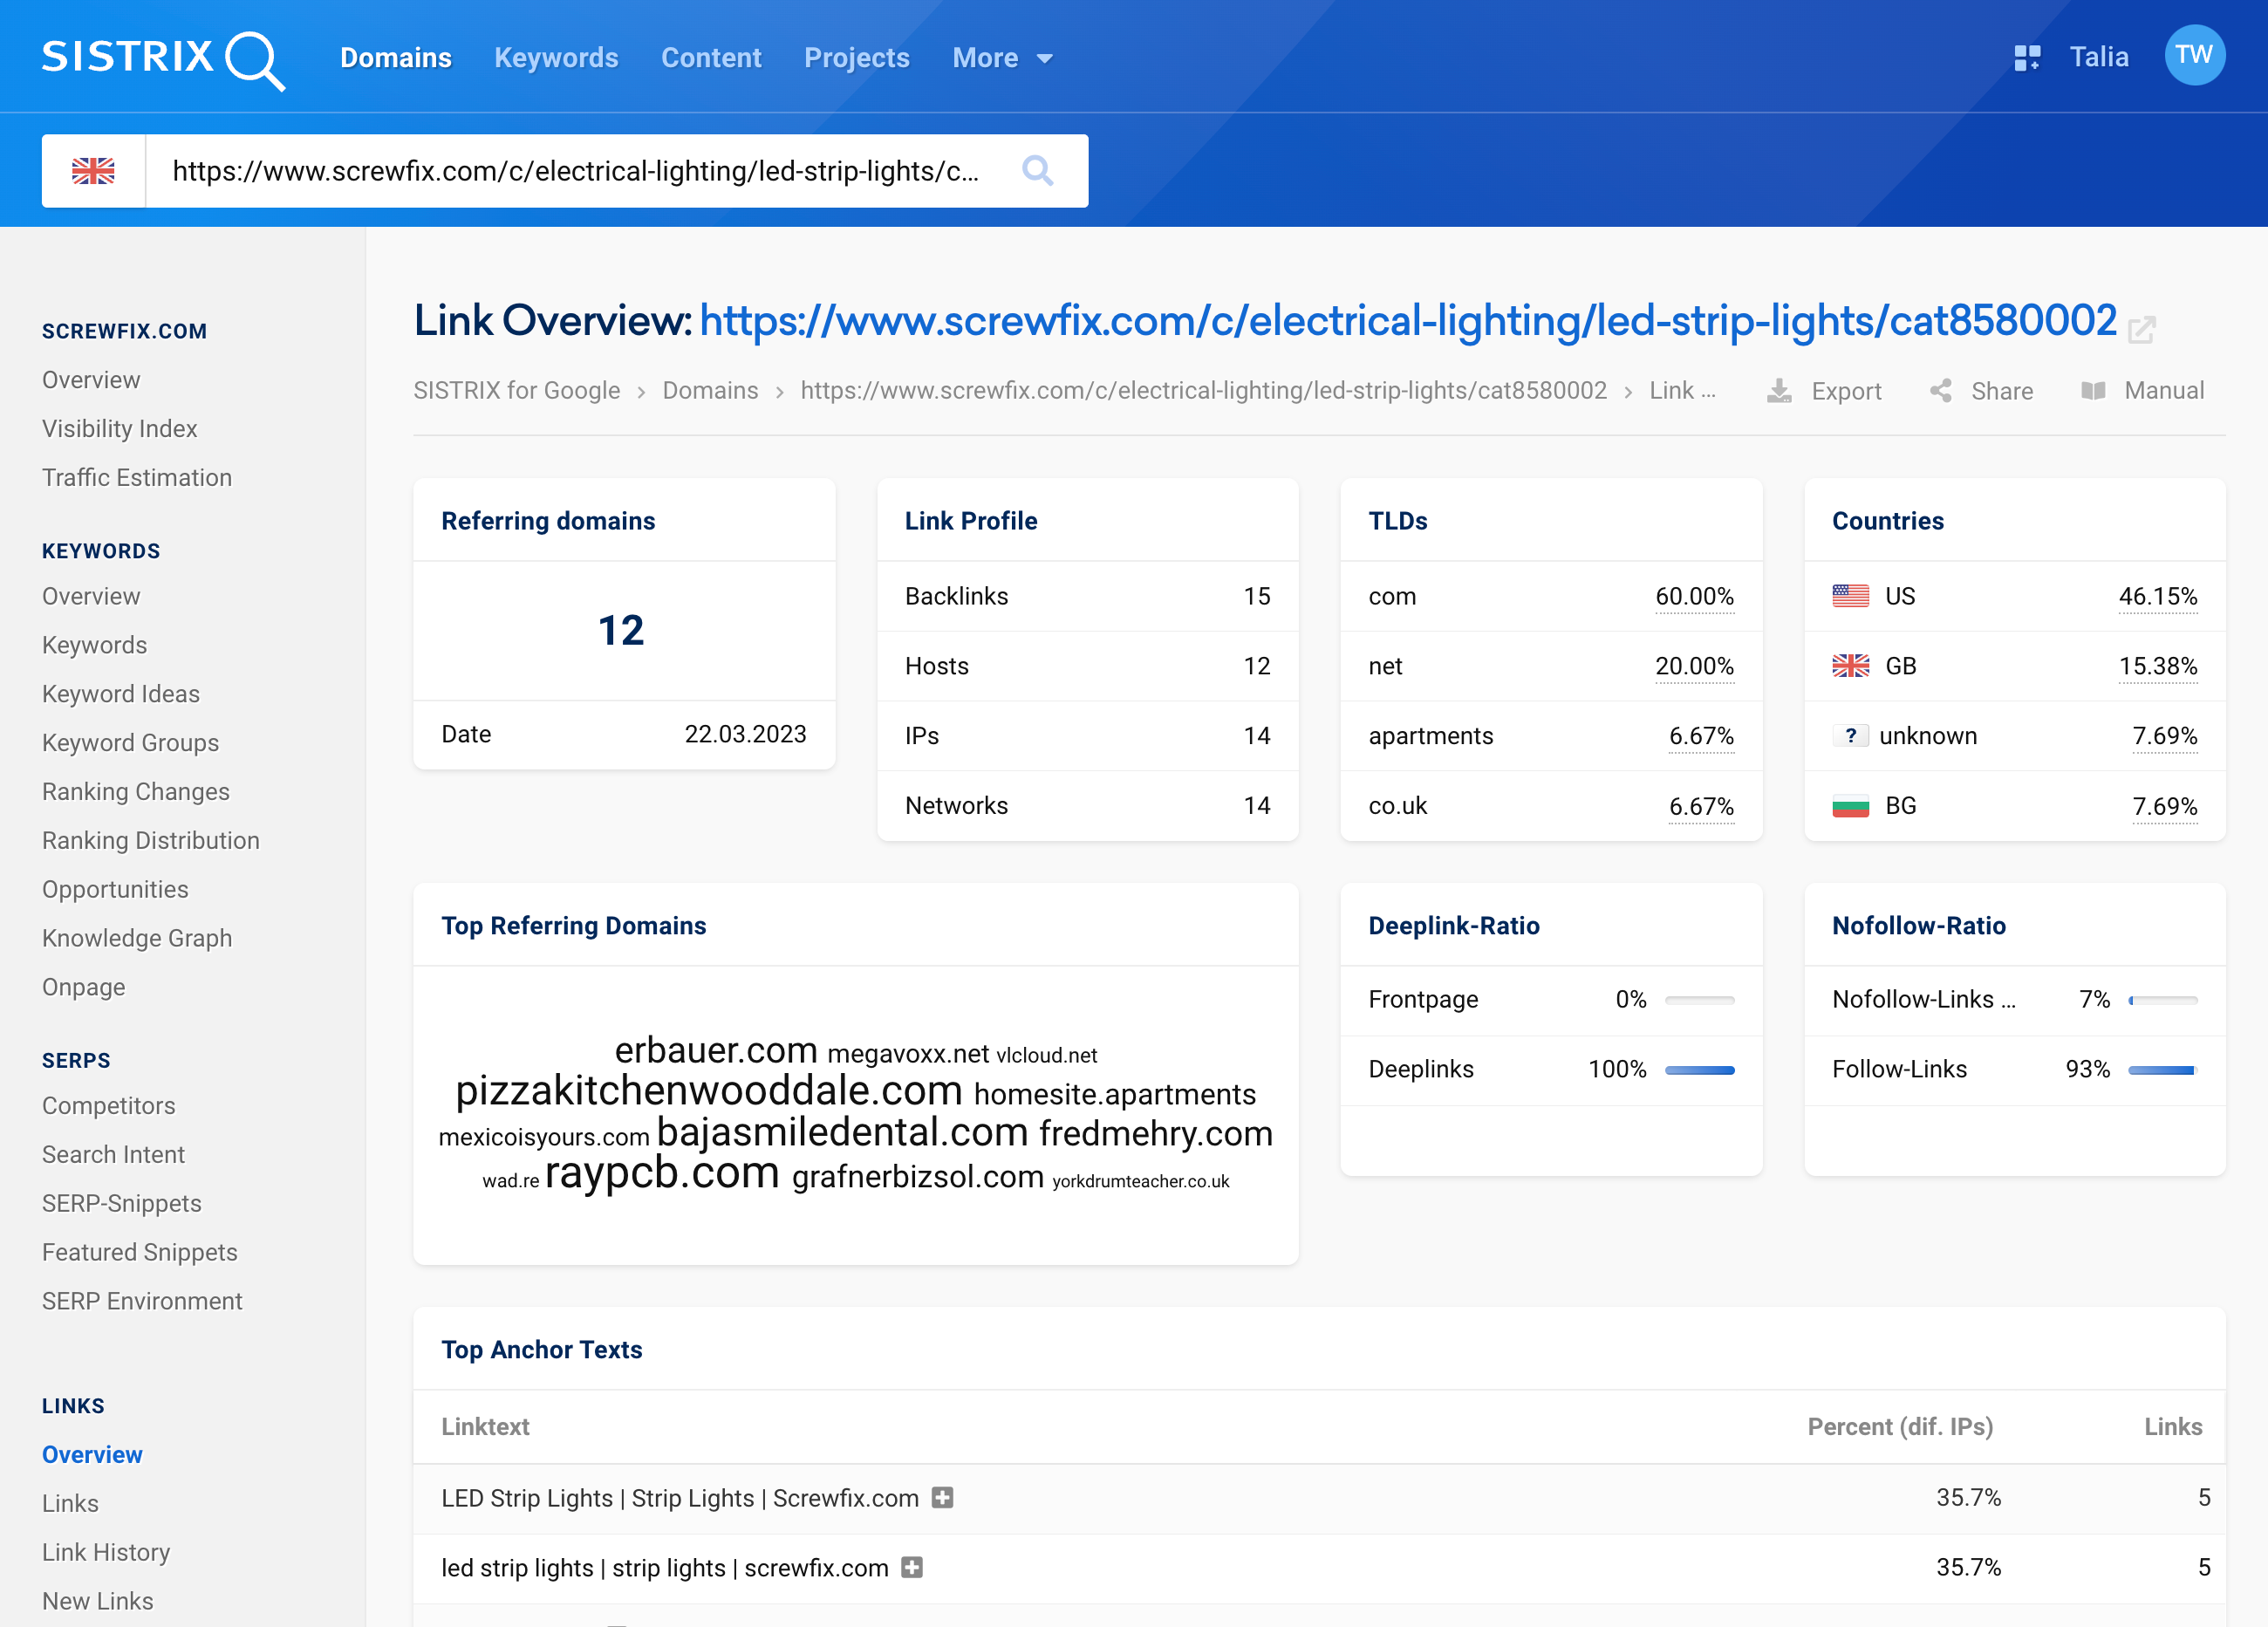2268x1627 pixels.
Task: Click the BG flag icon in Countries
Action: 1850,806
